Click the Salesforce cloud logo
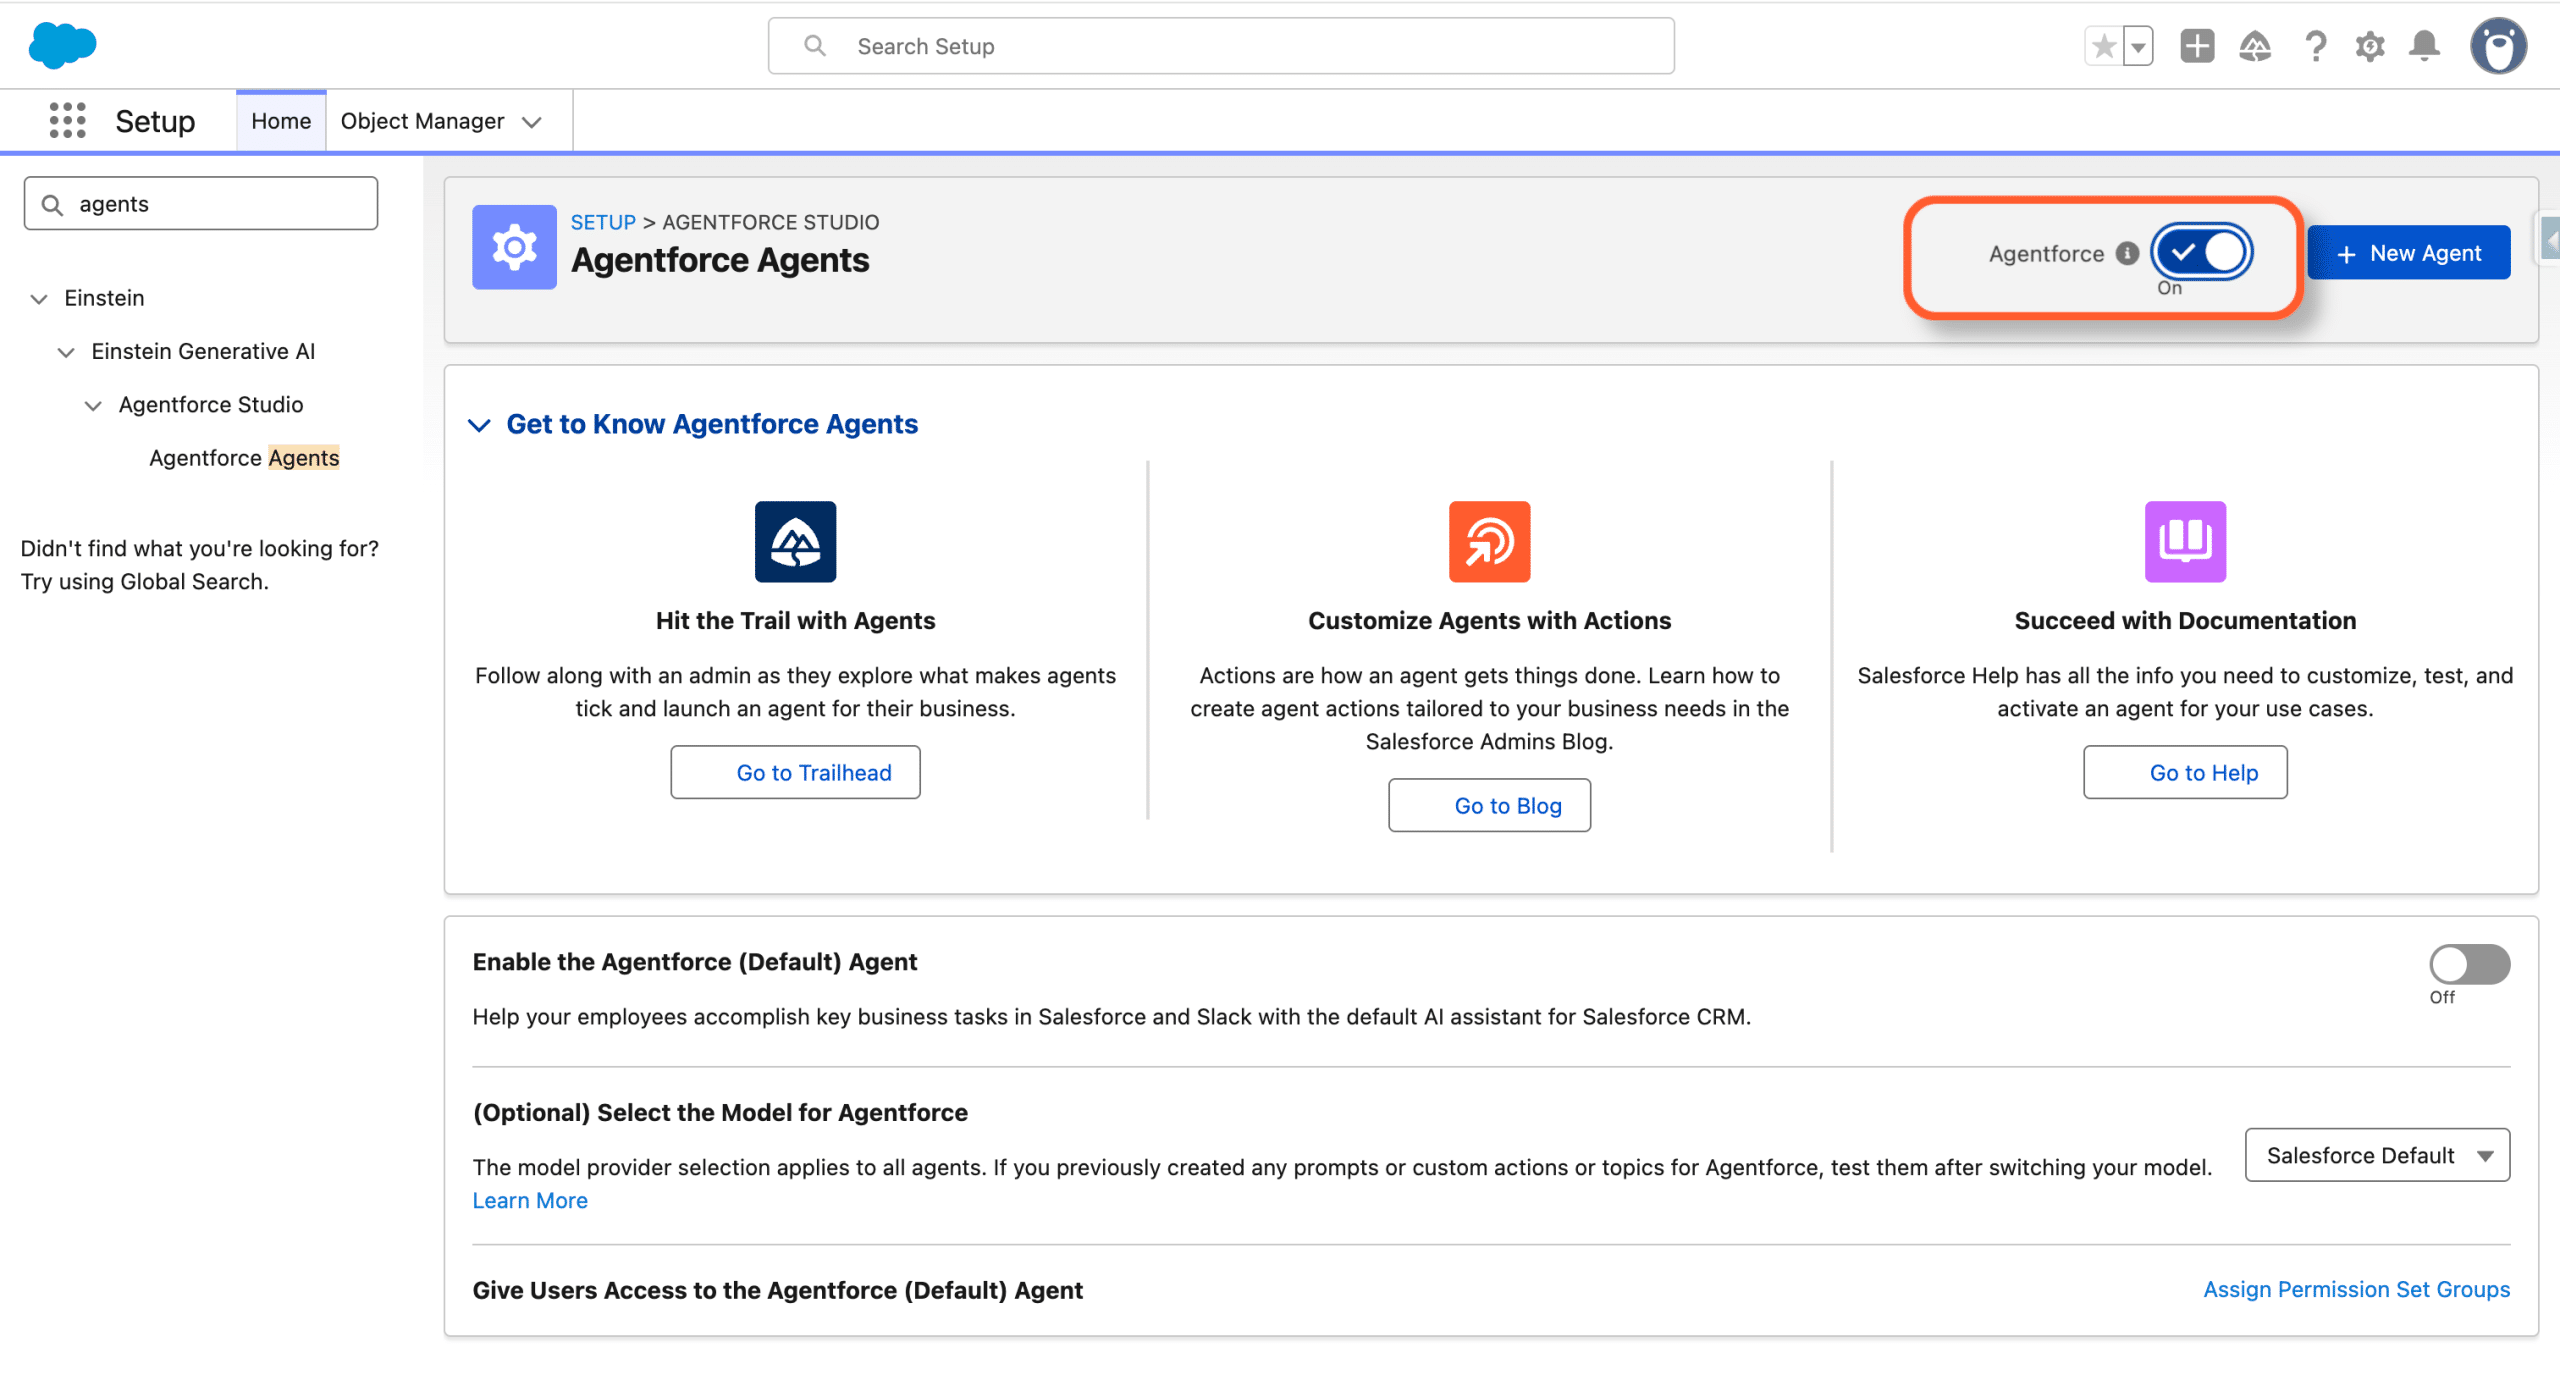Viewport: 2560px width, 1397px height. pos(62,45)
